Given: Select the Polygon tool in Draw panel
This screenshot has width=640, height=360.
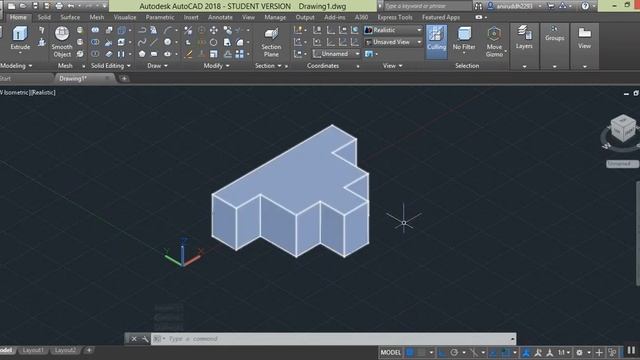Looking at the screenshot, I should point(142,54).
